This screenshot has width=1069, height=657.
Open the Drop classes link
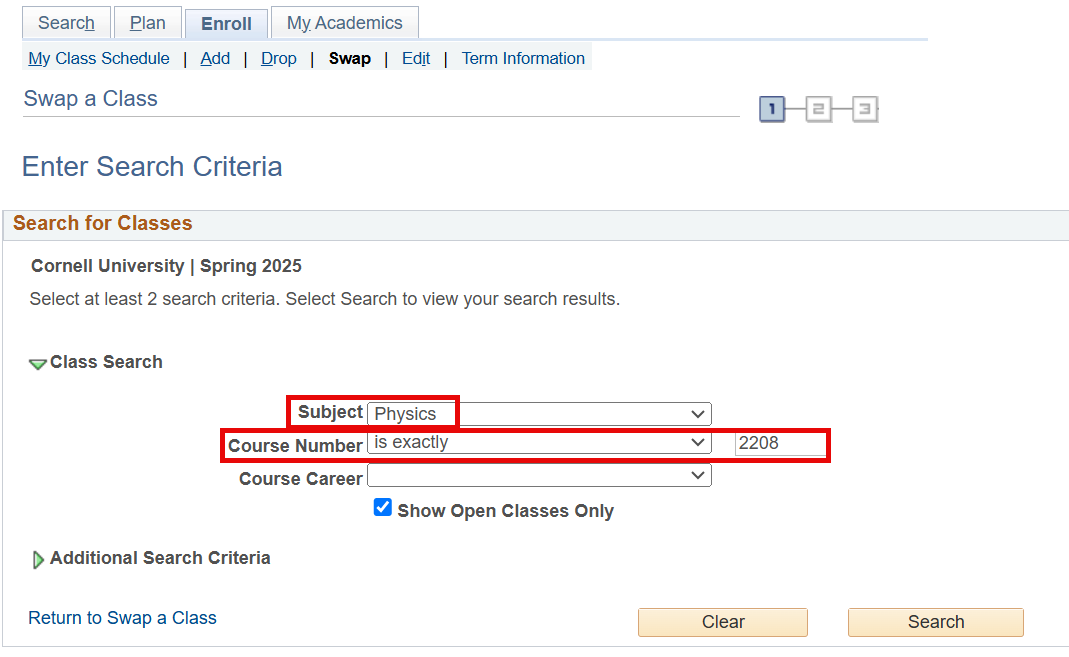point(279,58)
